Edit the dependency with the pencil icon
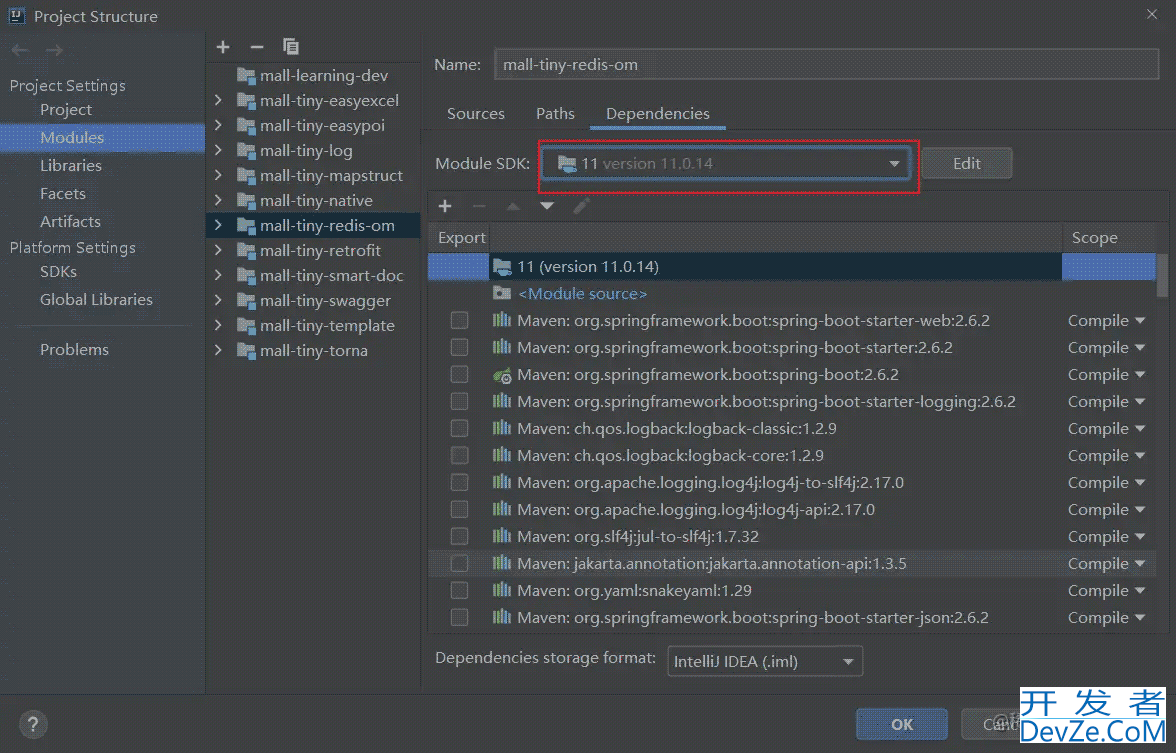The width and height of the screenshot is (1176, 753). click(581, 206)
